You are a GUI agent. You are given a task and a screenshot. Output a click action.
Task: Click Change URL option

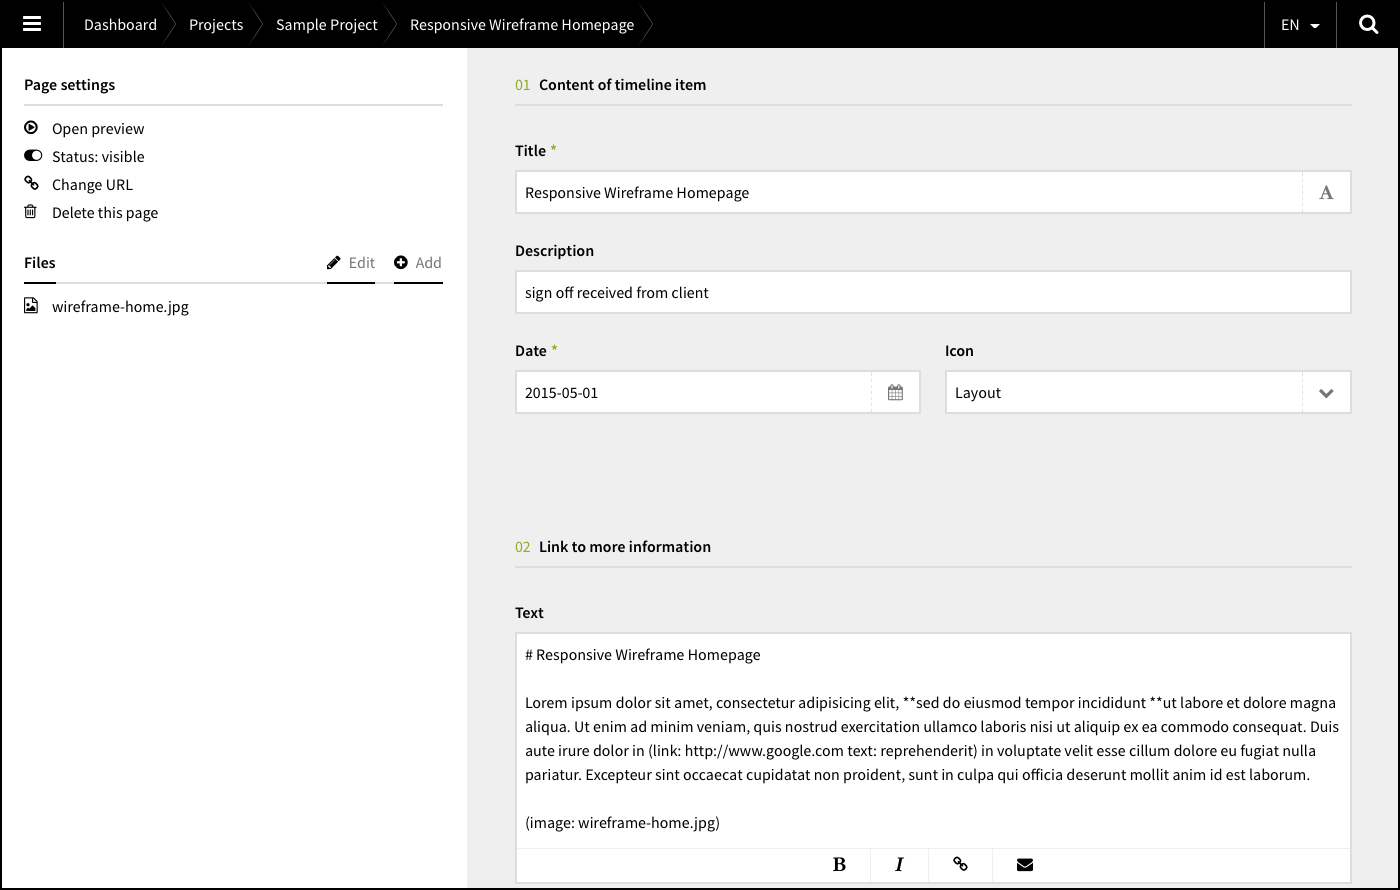coord(92,185)
